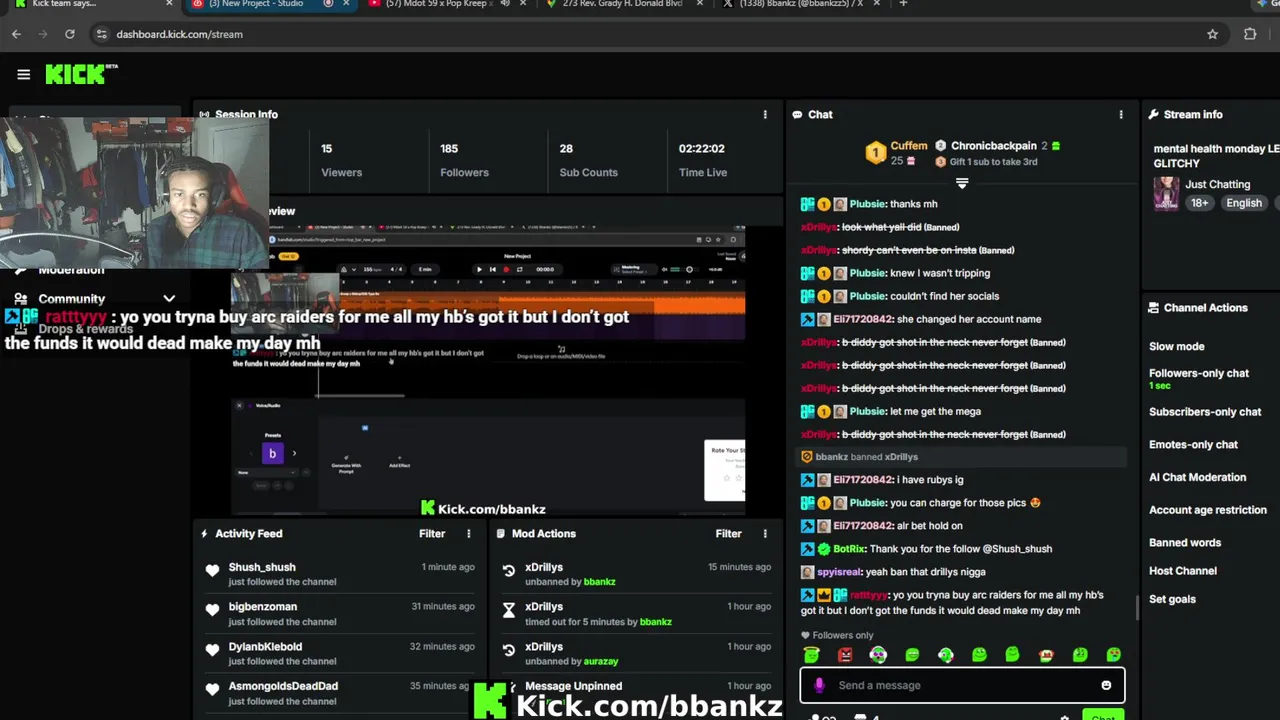Click the Just Chatting category
1280x720 pixels.
[x=1217, y=184]
